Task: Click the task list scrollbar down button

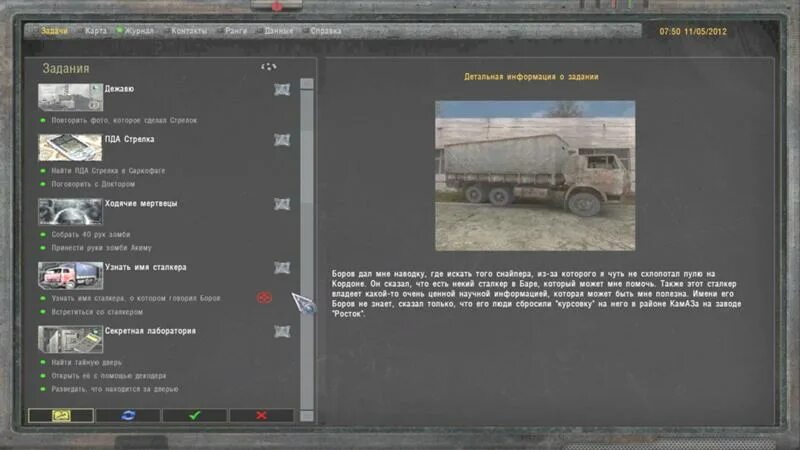Action: pos(307,416)
